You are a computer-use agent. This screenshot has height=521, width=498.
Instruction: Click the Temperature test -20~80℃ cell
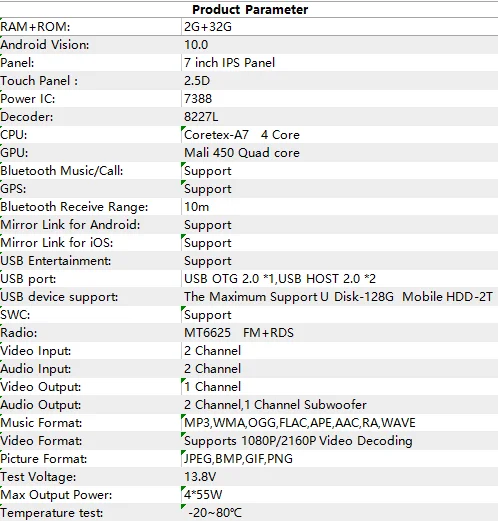point(340,513)
